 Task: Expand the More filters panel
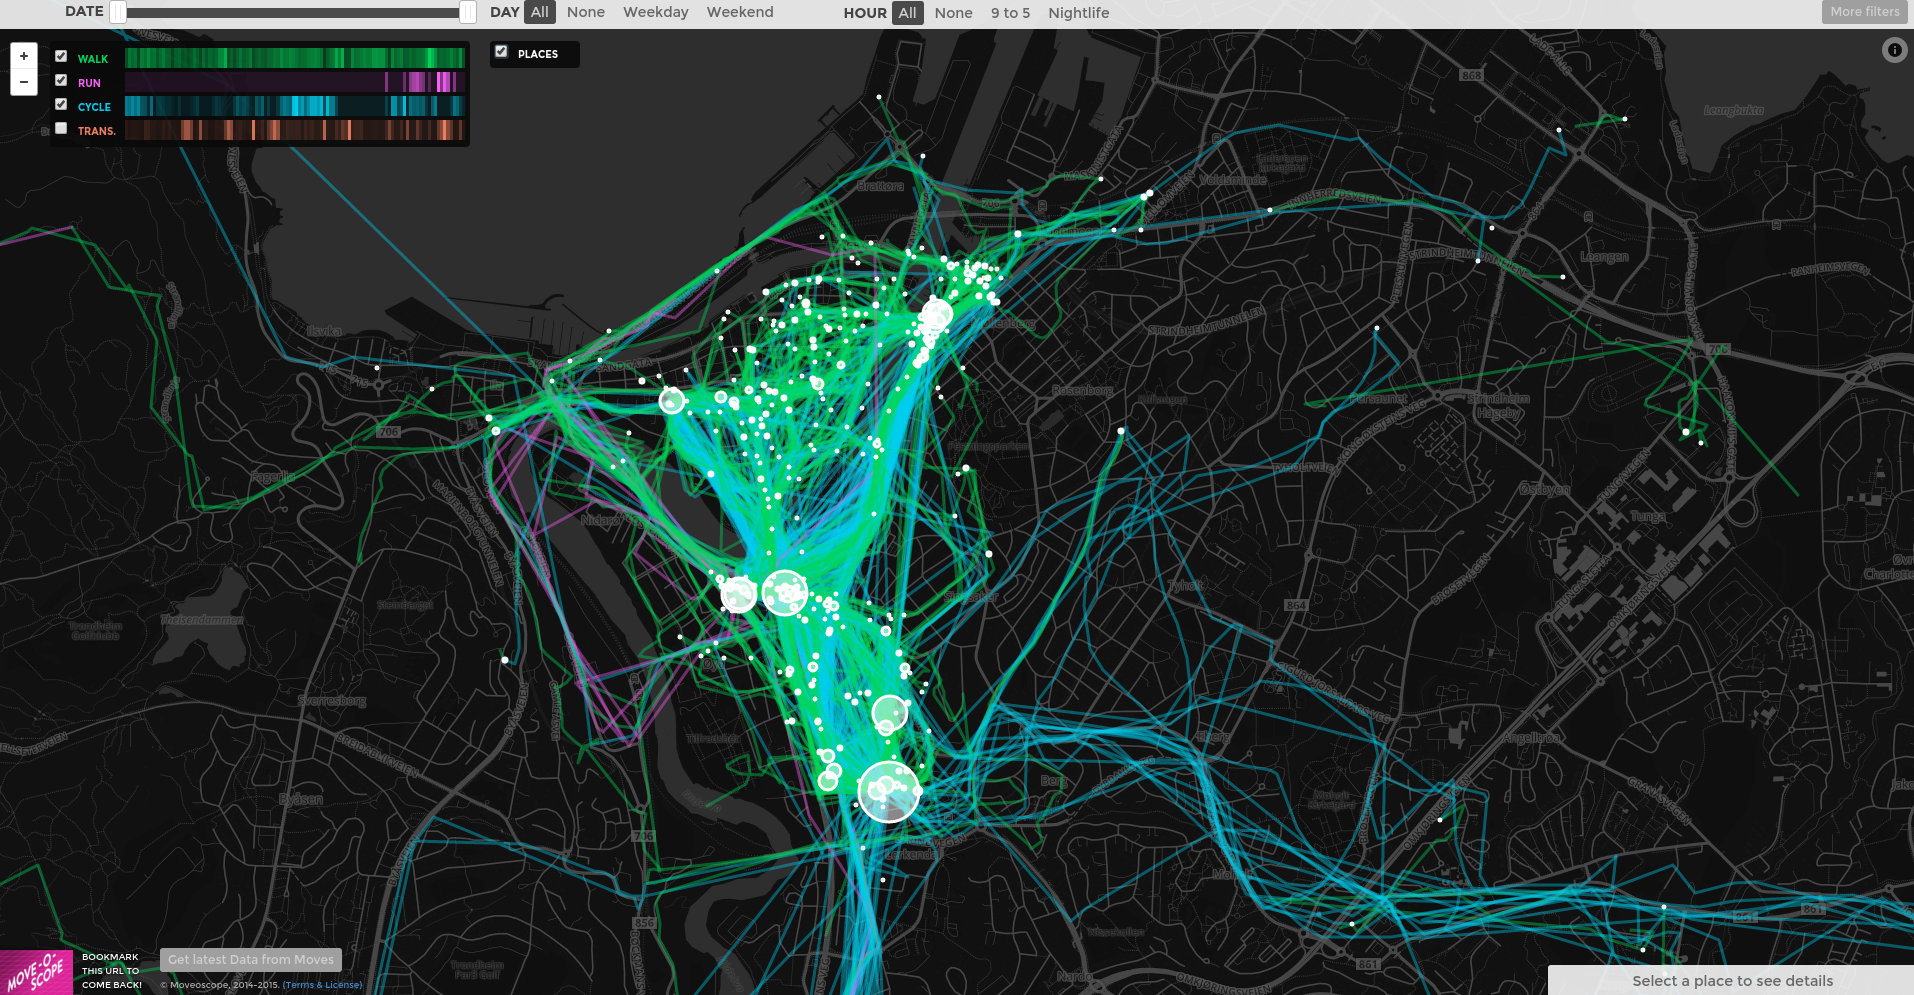click(1864, 12)
